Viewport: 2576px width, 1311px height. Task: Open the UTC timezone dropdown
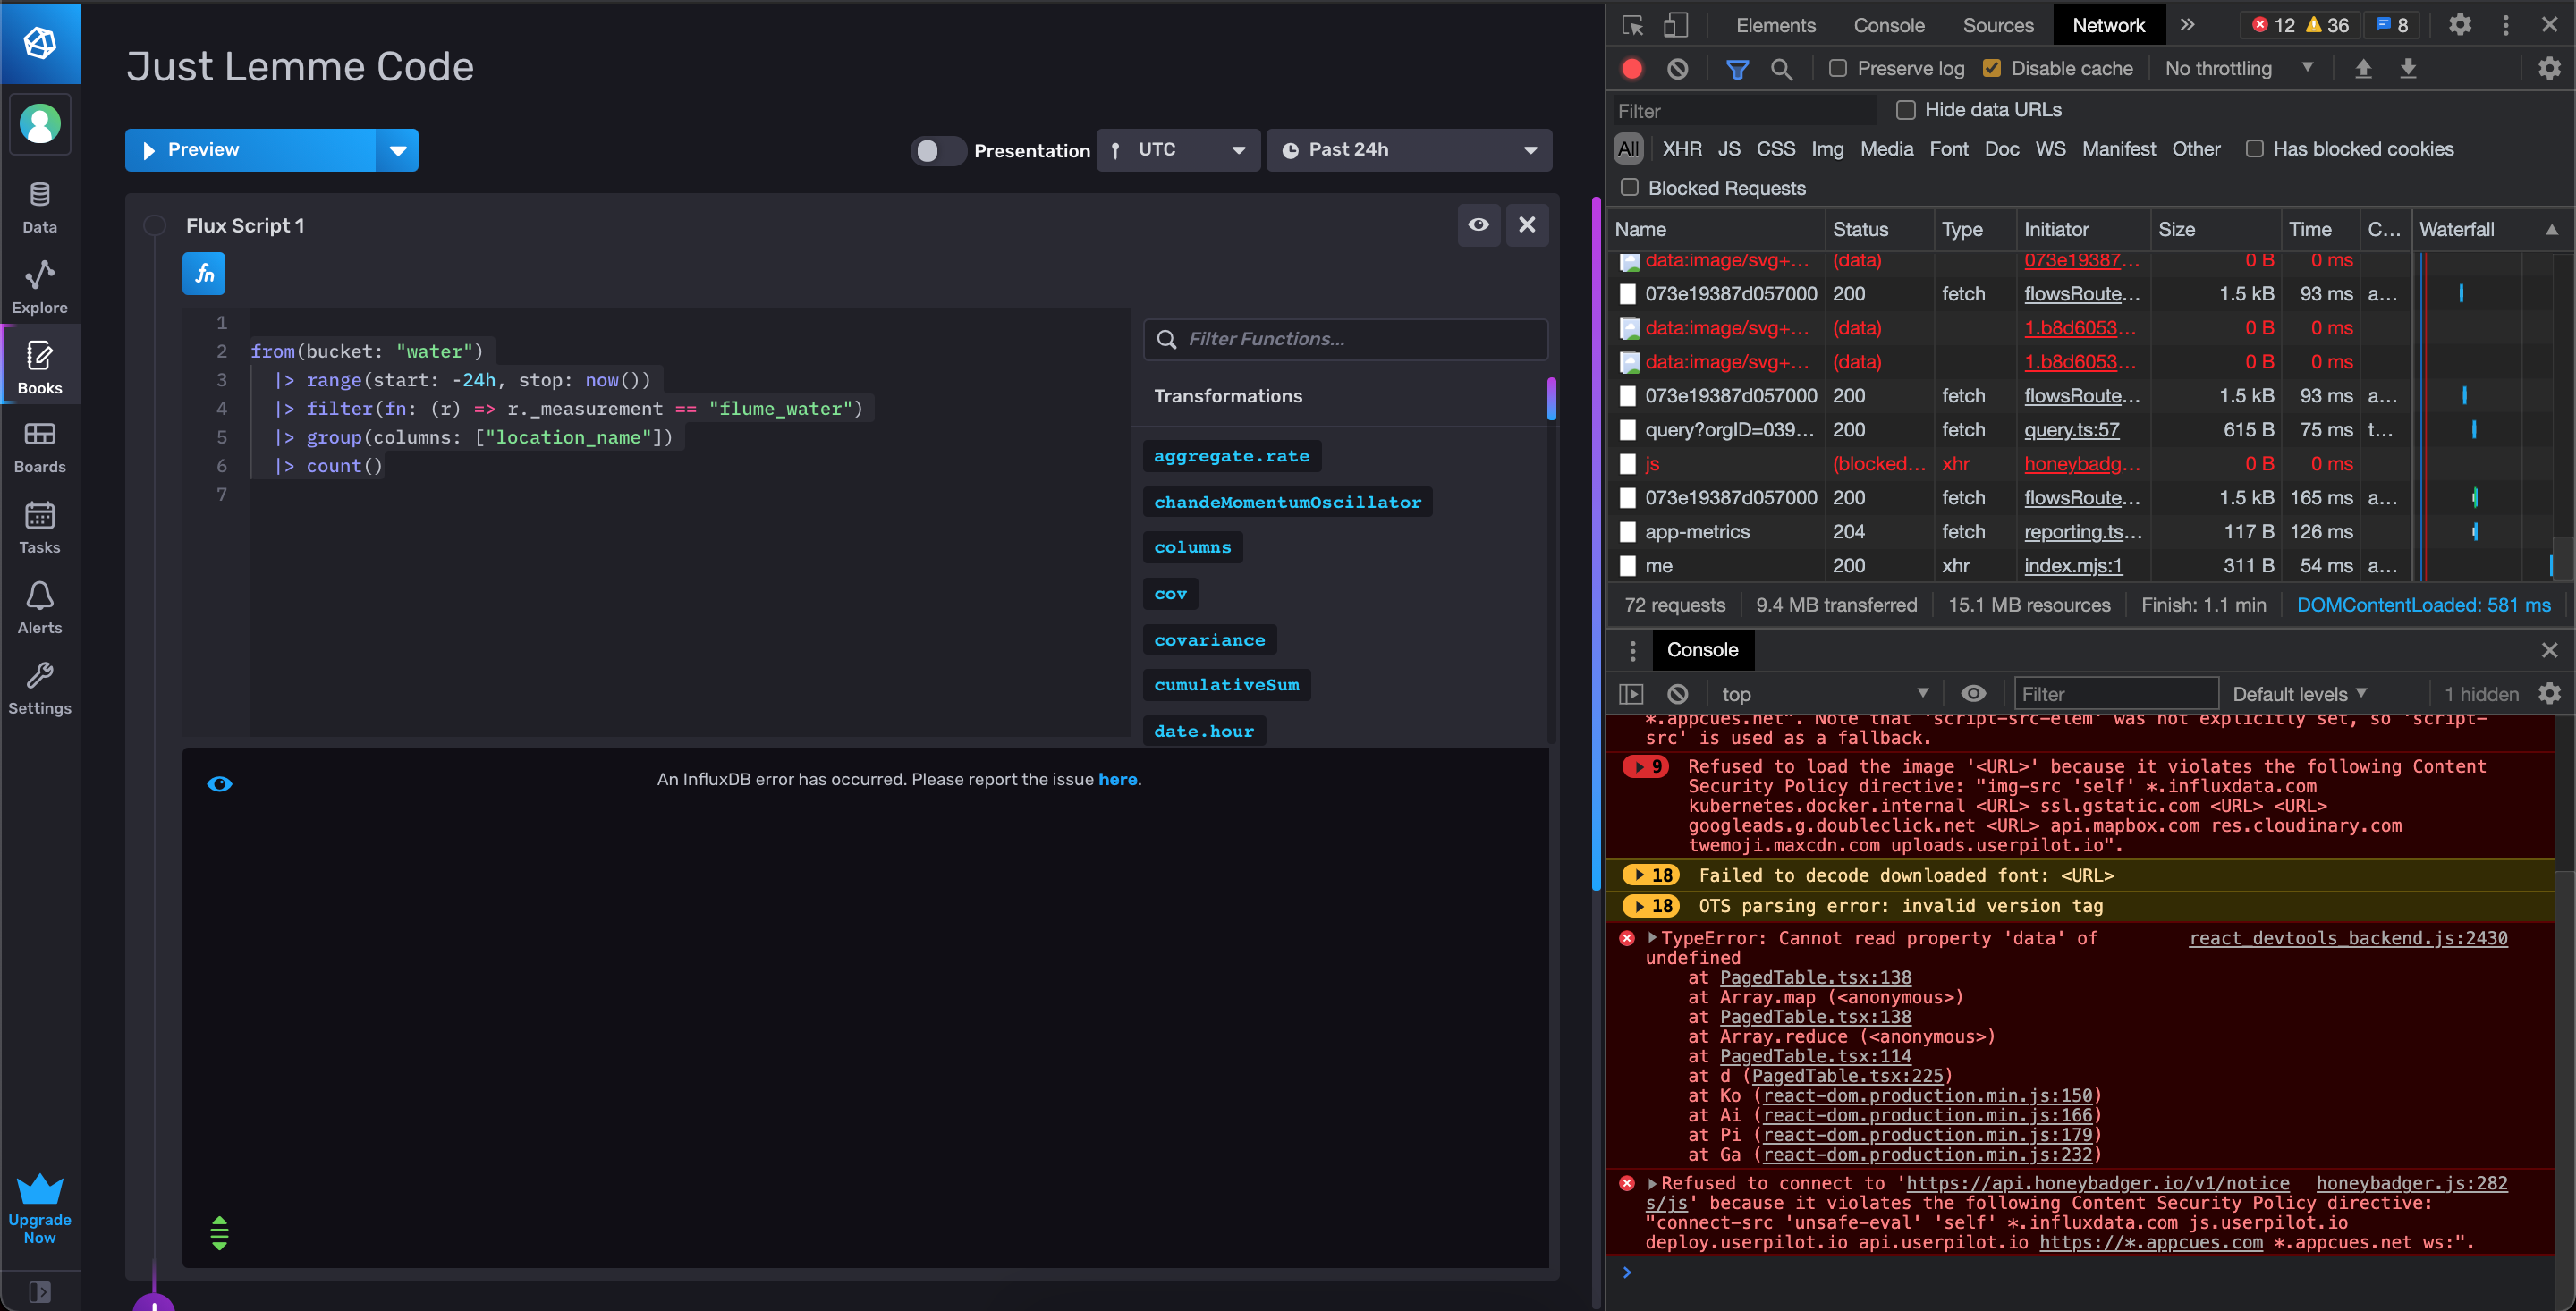1178,150
